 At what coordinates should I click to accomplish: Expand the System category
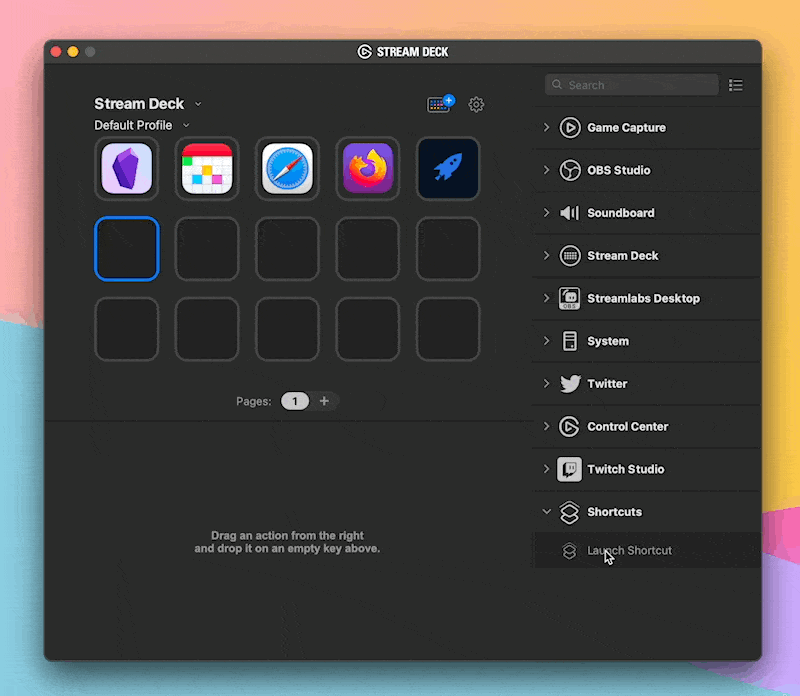[546, 341]
